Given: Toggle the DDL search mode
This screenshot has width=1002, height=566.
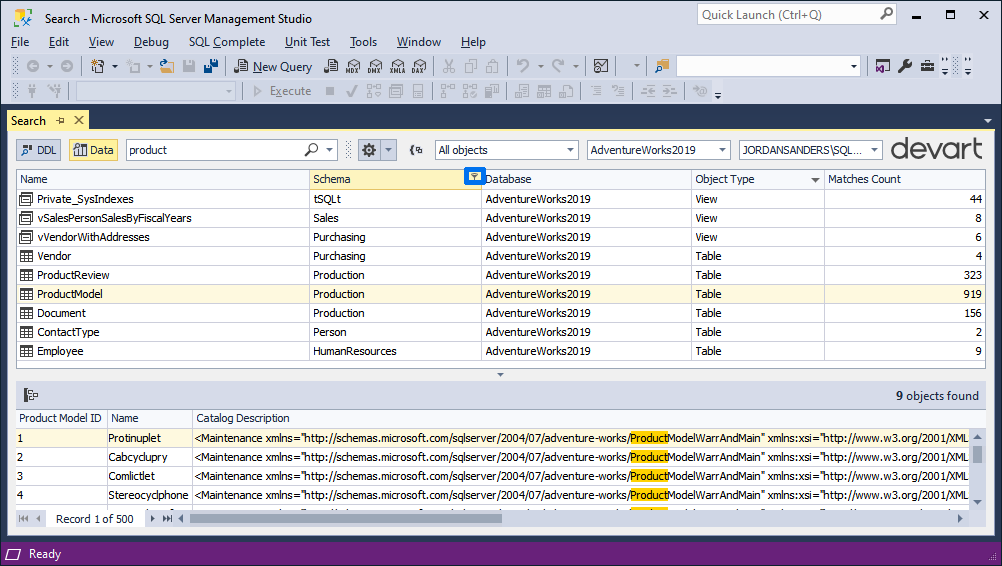Looking at the screenshot, I should [x=38, y=150].
